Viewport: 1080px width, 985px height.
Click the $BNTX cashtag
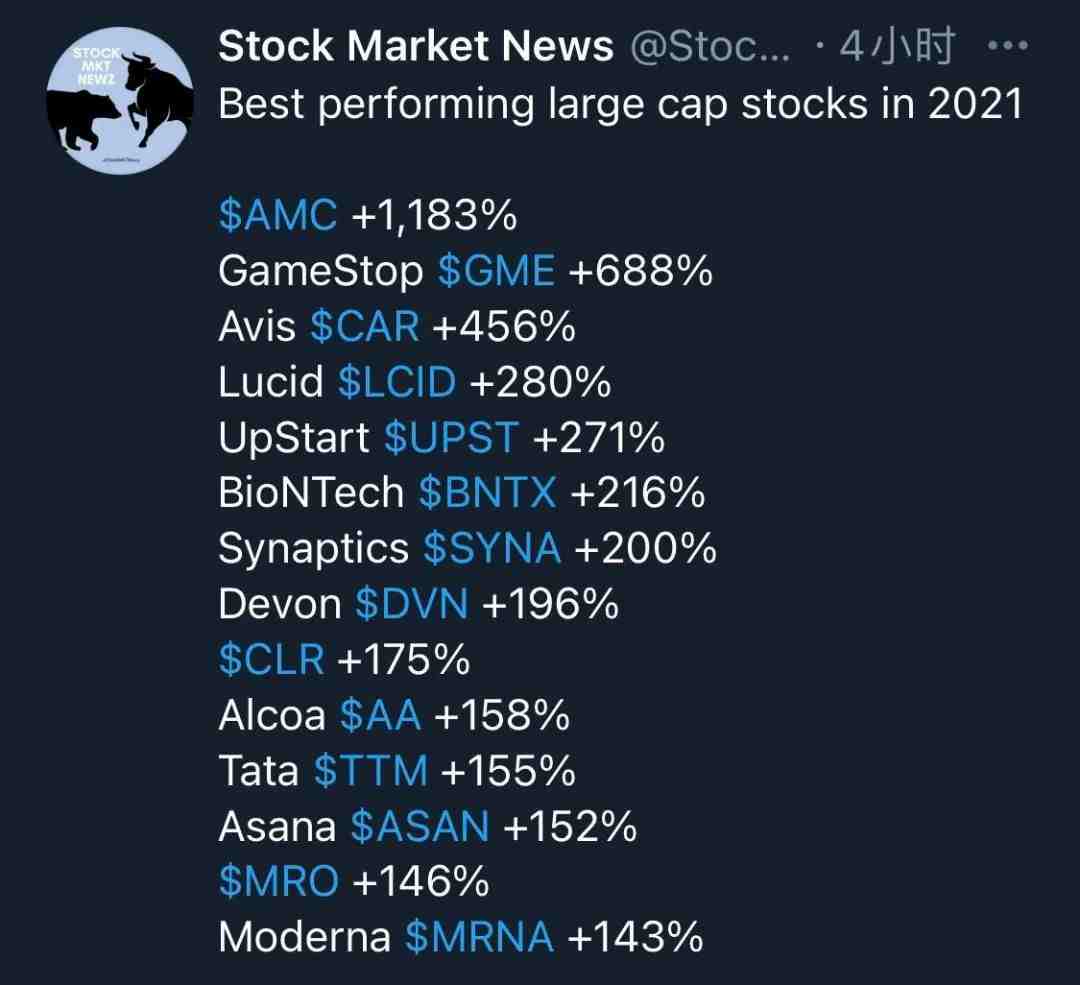pyautogui.click(x=487, y=492)
